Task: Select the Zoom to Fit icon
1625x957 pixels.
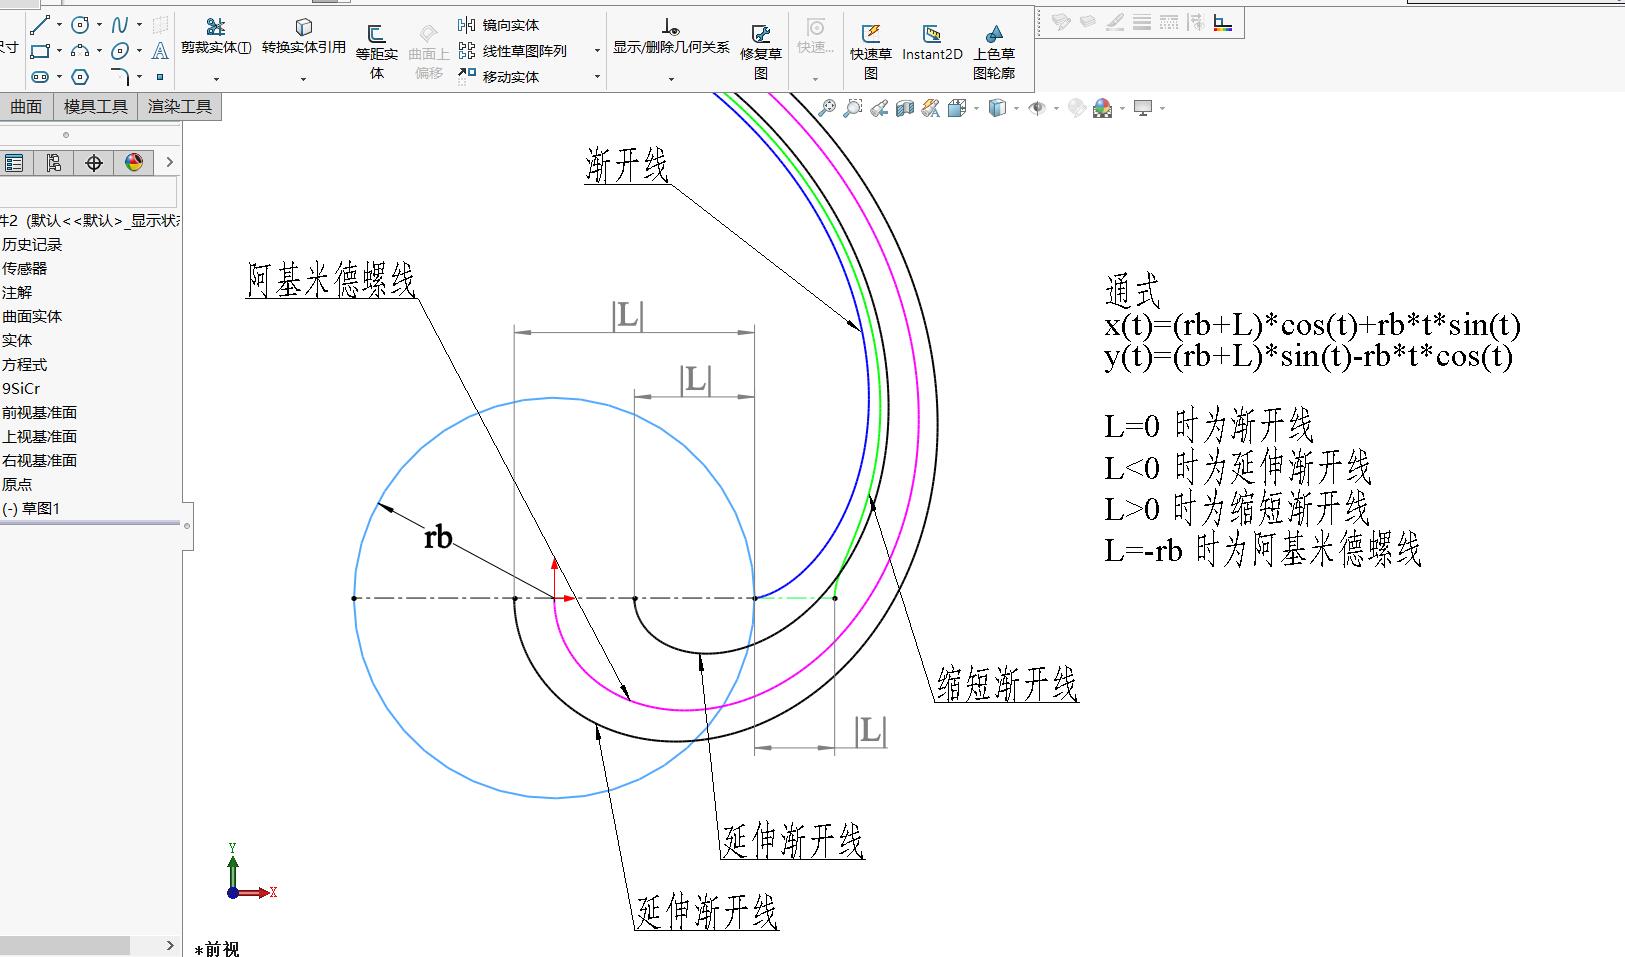Action: click(826, 107)
